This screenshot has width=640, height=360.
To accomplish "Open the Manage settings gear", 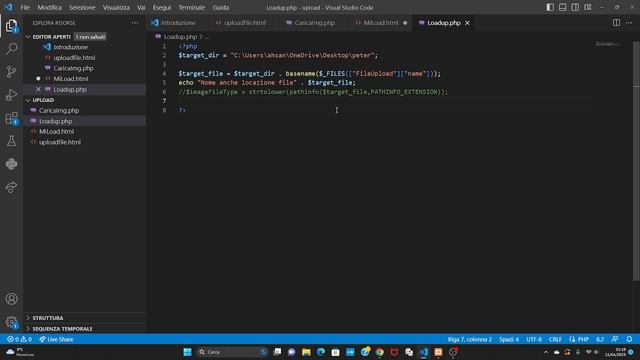I will tap(11, 322).
